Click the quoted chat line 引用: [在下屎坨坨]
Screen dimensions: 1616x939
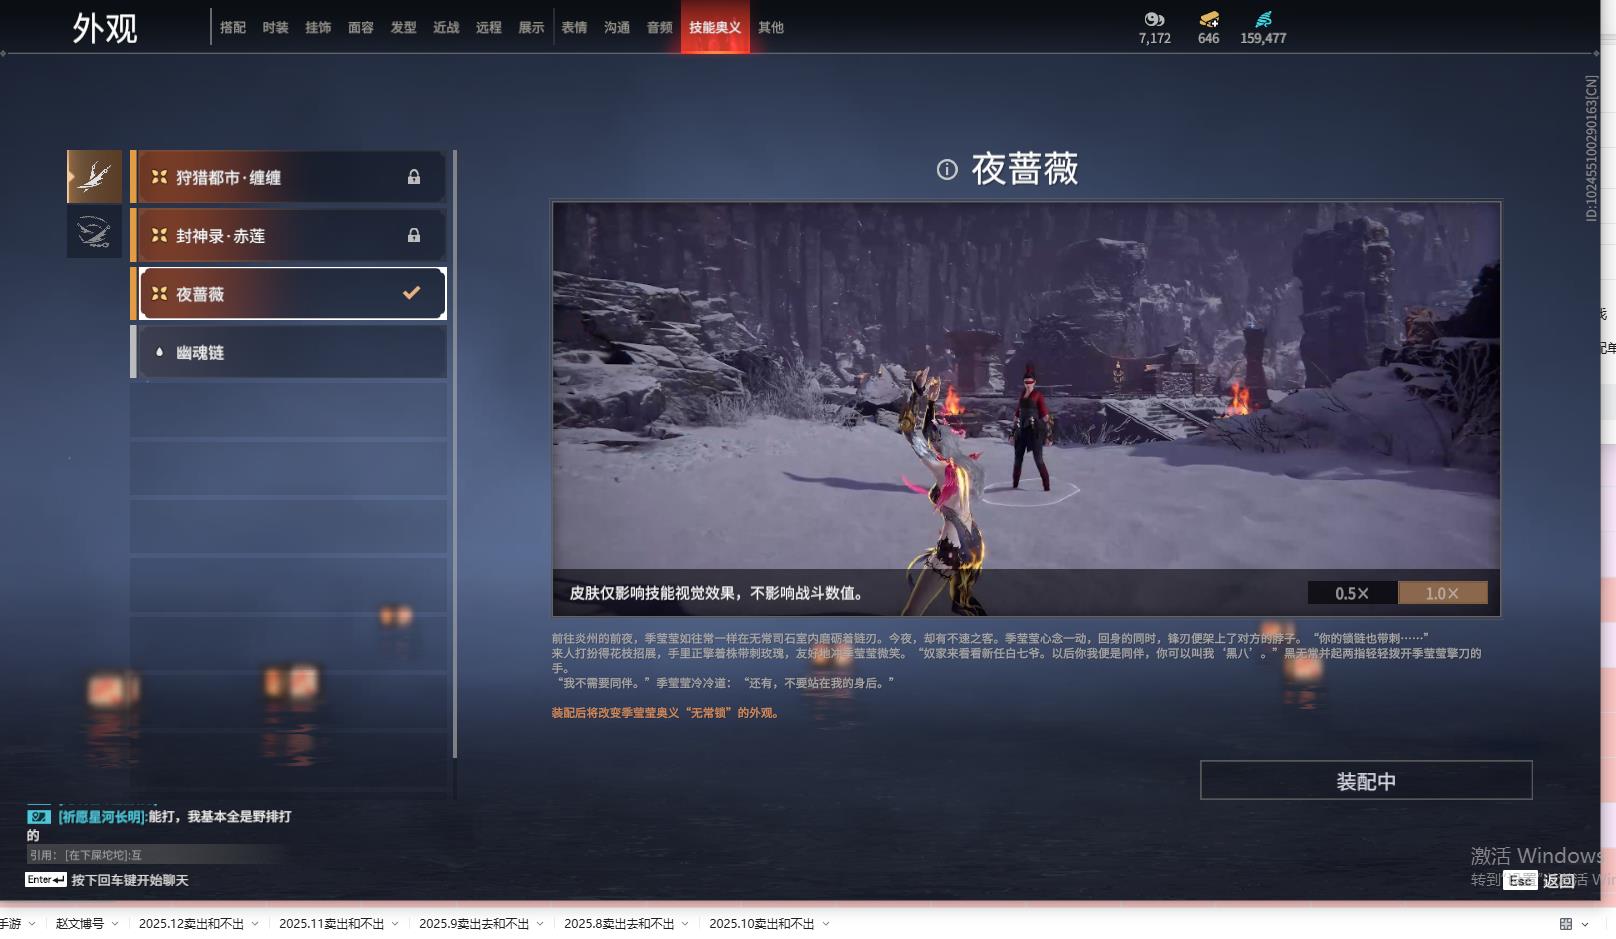tap(86, 855)
